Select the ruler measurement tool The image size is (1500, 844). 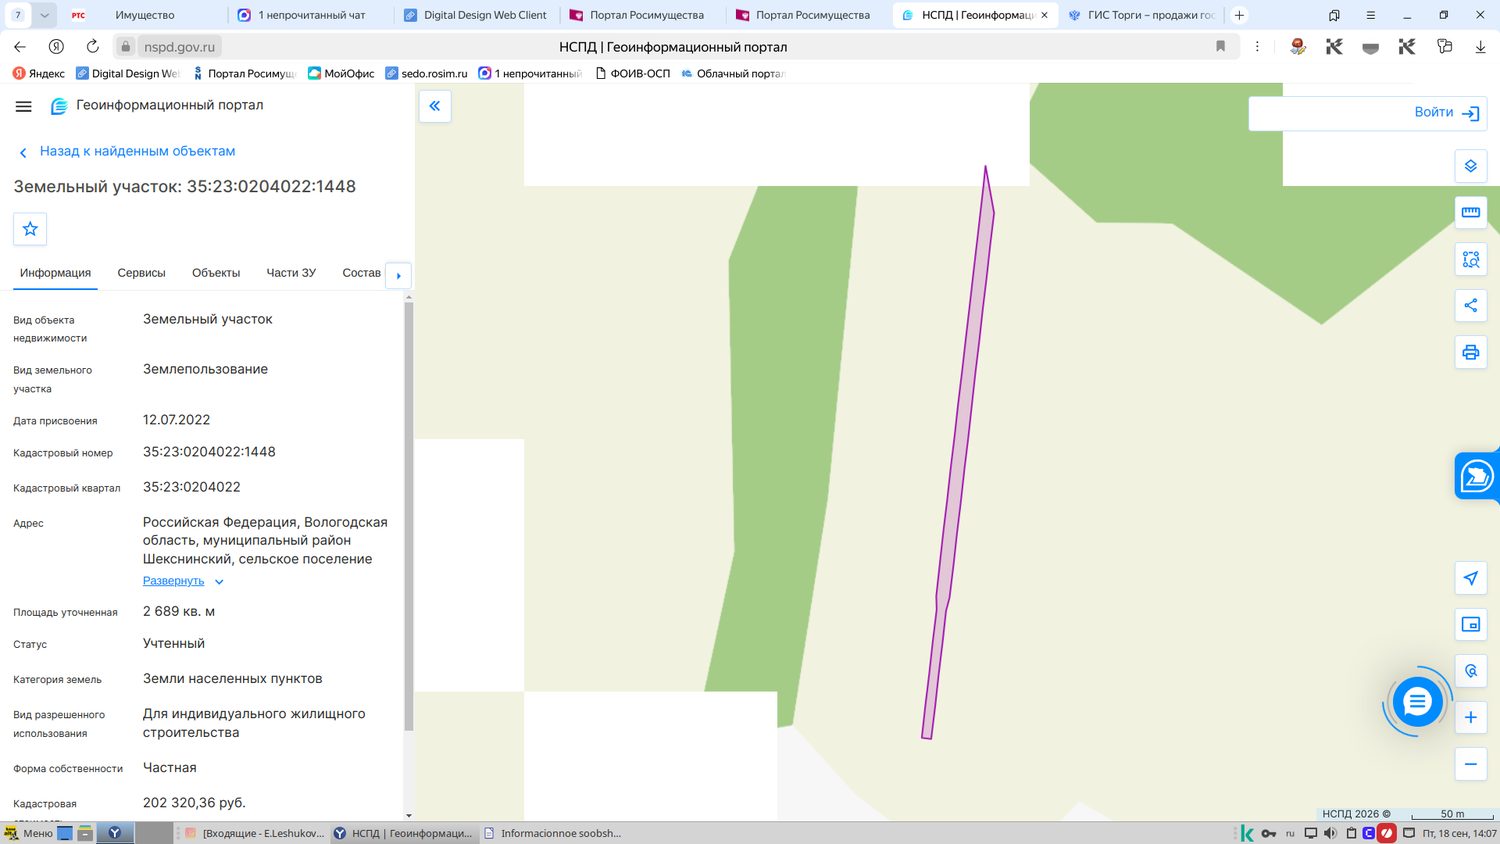(1470, 212)
